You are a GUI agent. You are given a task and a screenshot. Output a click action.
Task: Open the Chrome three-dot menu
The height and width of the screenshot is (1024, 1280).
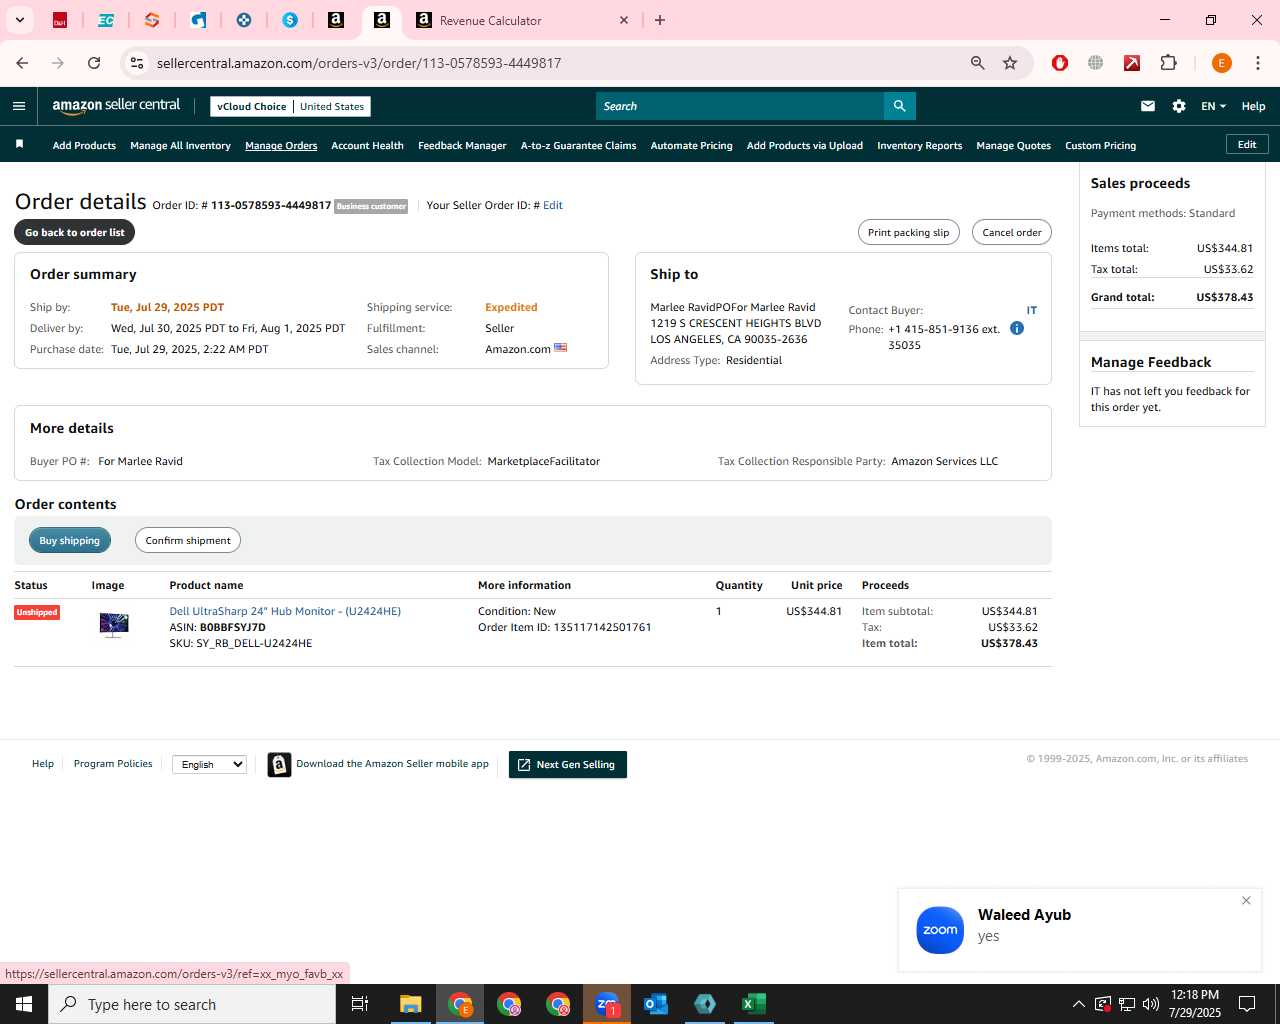click(x=1256, y=63)
